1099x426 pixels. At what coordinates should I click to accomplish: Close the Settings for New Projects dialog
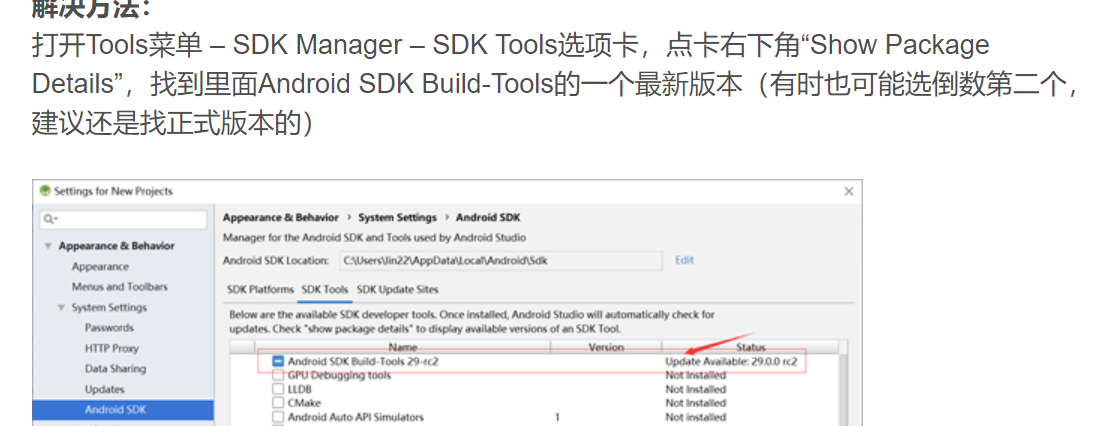(x=849, y=191)
